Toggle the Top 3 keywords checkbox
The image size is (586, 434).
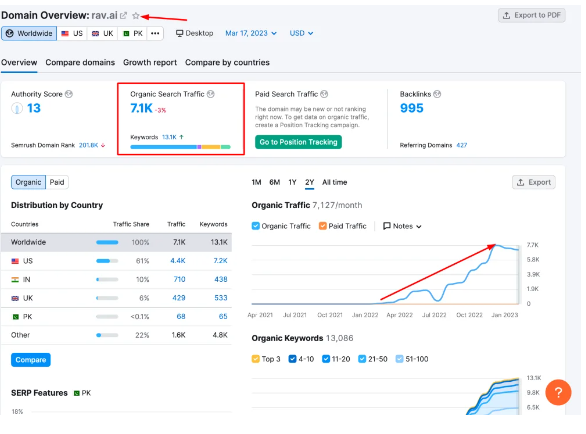coord(256,359)
